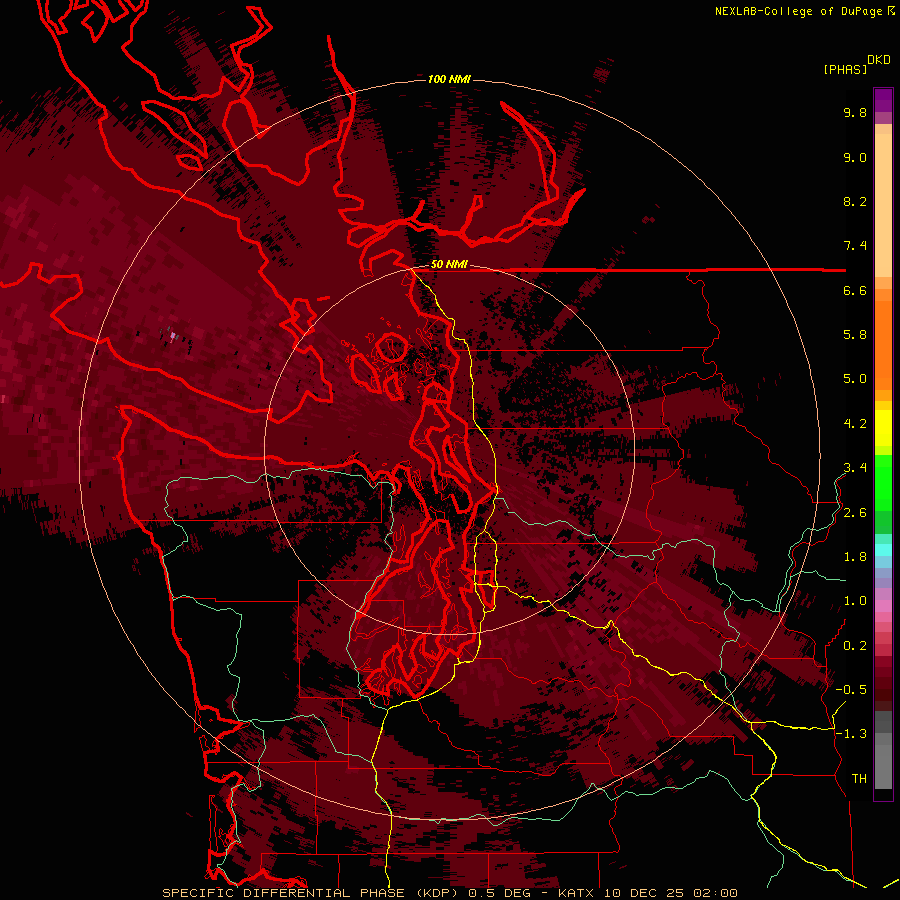Click the KATX station ID in the caption

click(577, 893)
